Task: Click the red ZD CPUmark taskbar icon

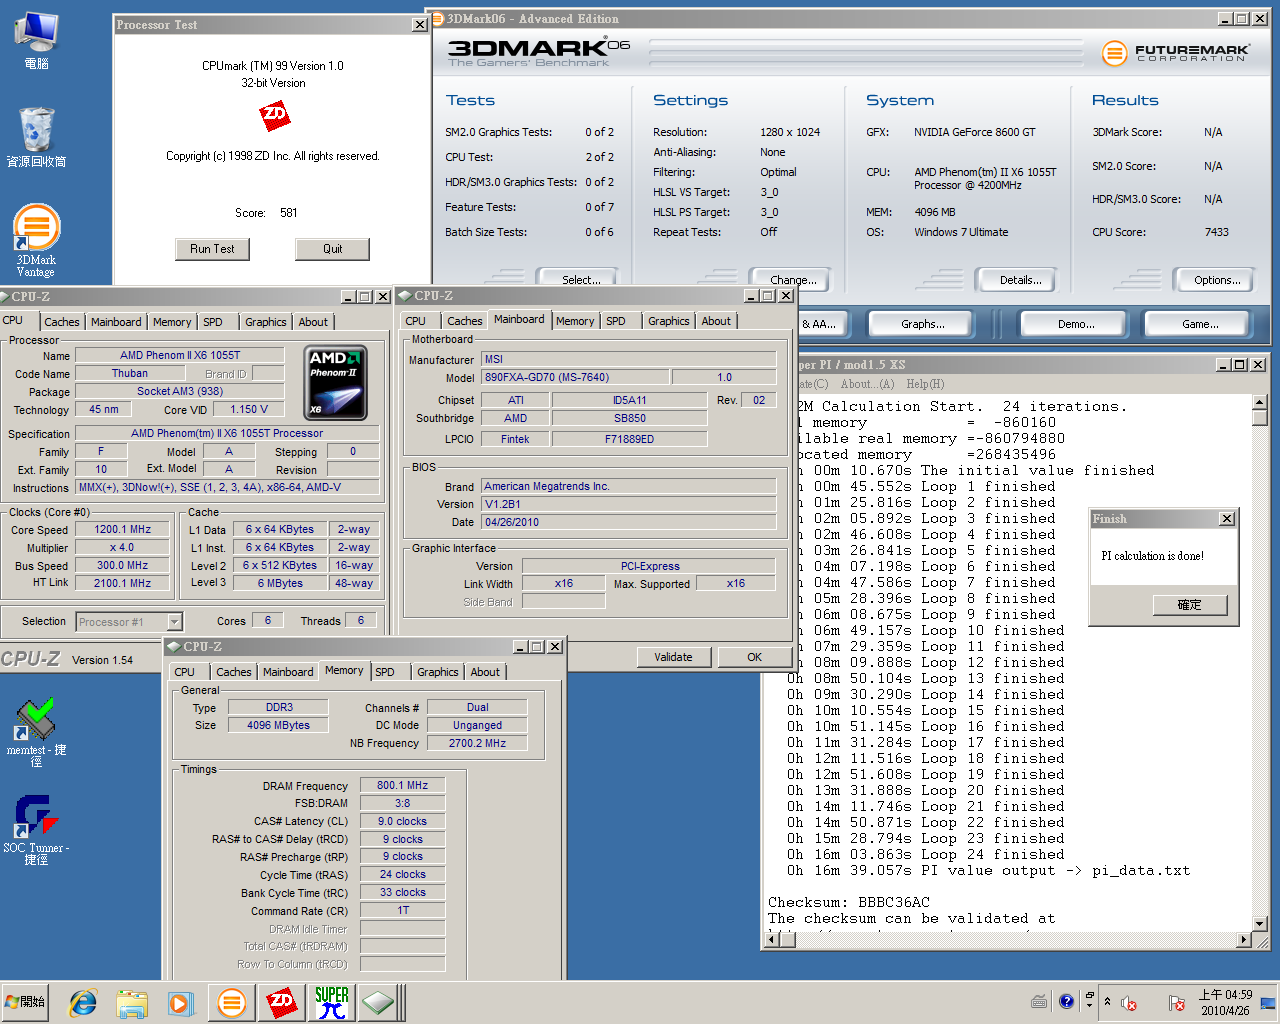Action: 281,1002
